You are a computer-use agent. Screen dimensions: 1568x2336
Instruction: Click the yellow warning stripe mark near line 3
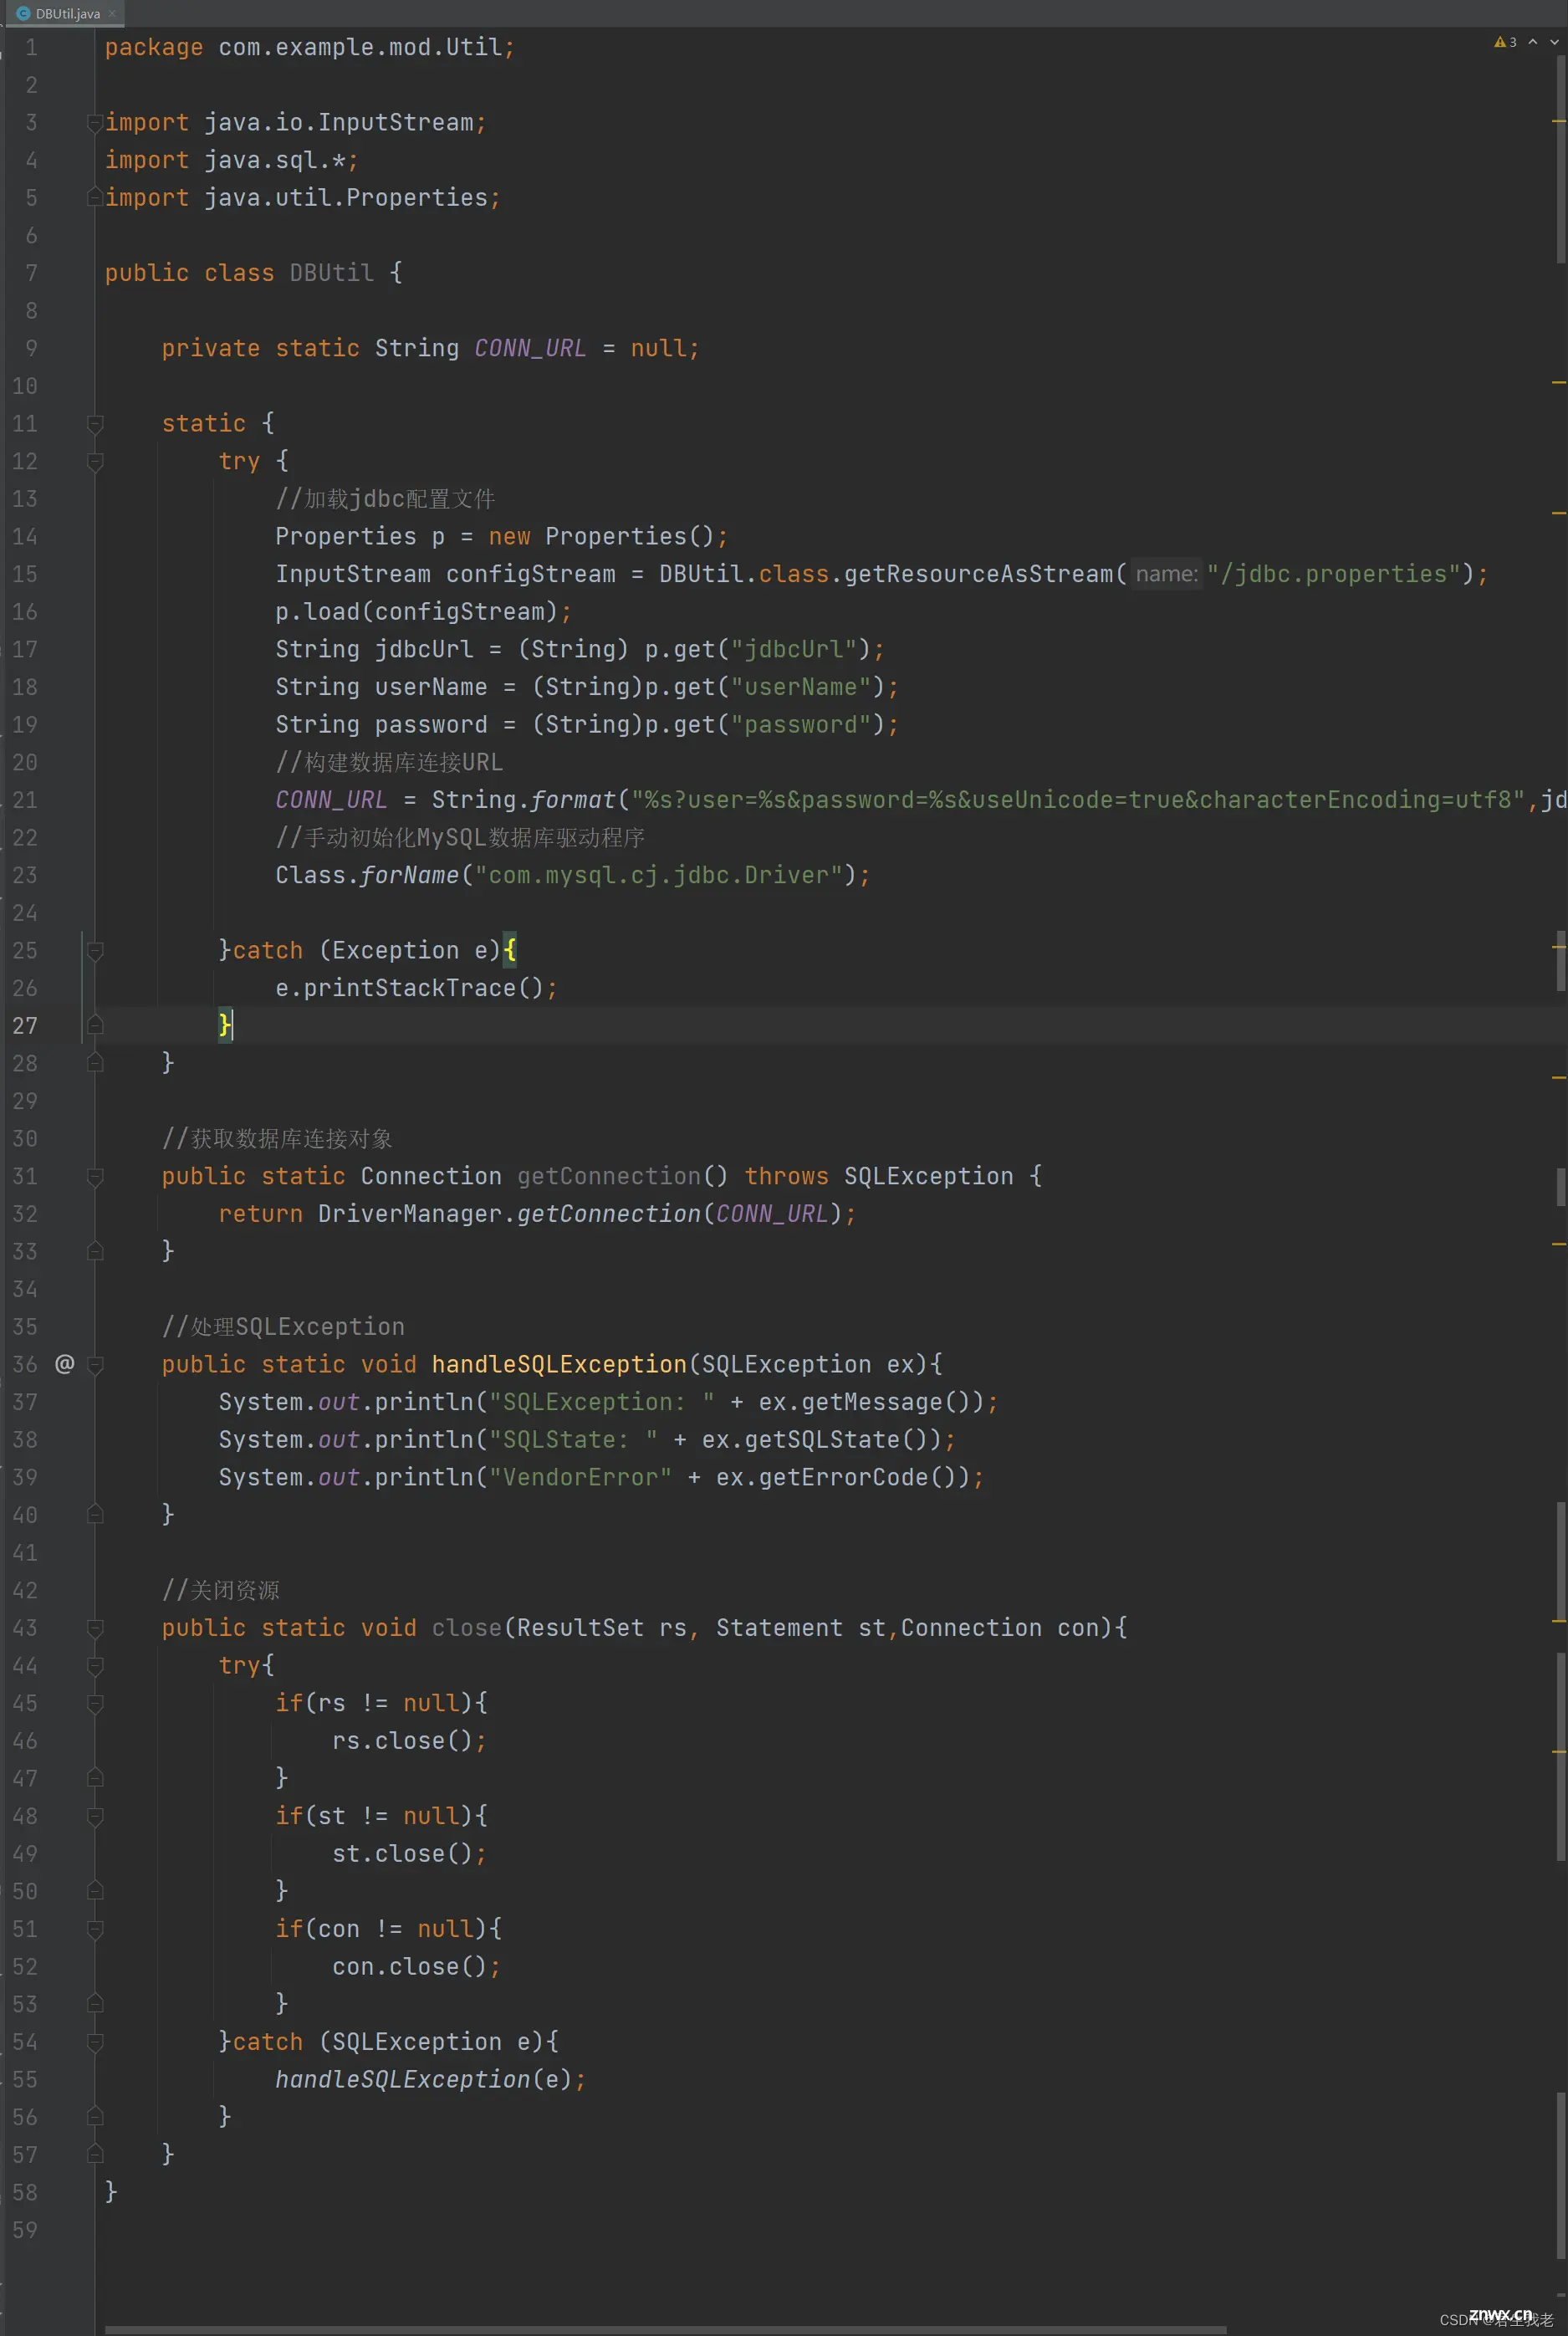coord(1559,121)
